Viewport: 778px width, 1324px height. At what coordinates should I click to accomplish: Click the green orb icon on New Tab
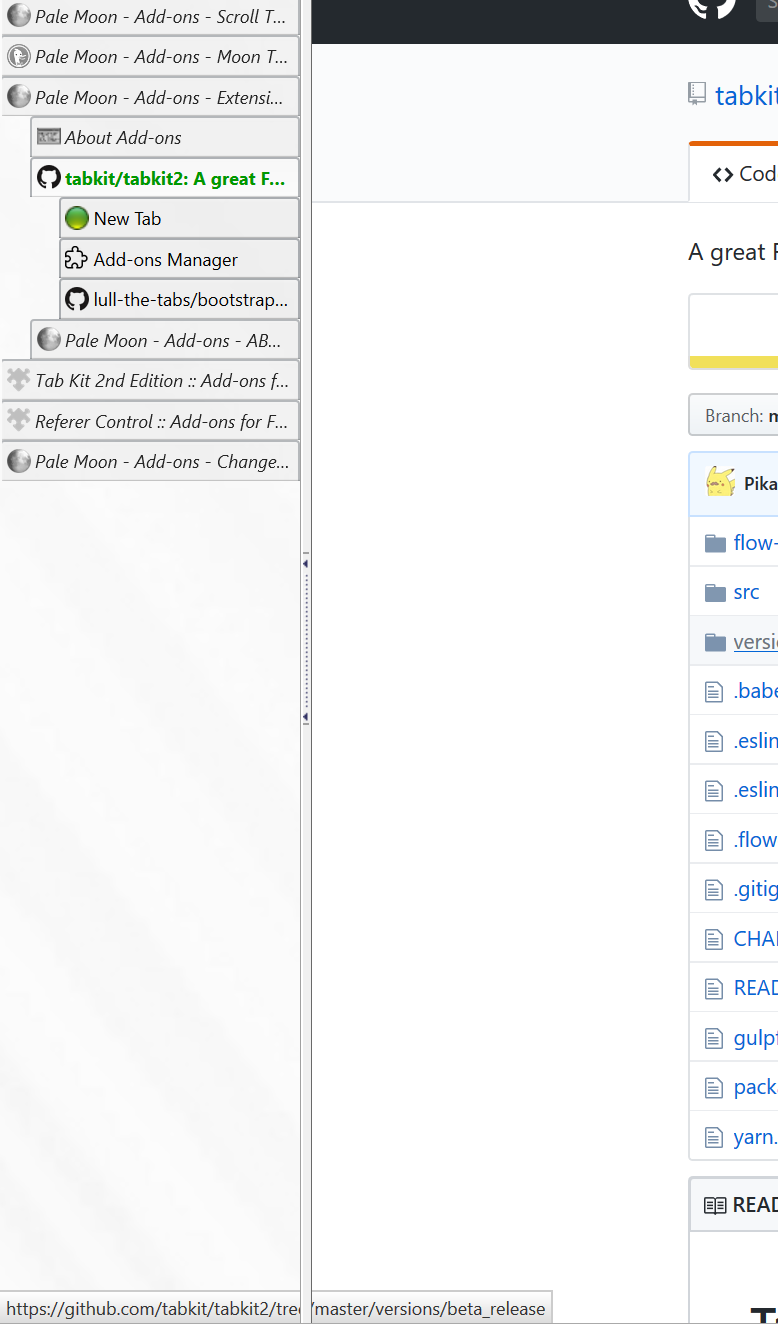77,219
